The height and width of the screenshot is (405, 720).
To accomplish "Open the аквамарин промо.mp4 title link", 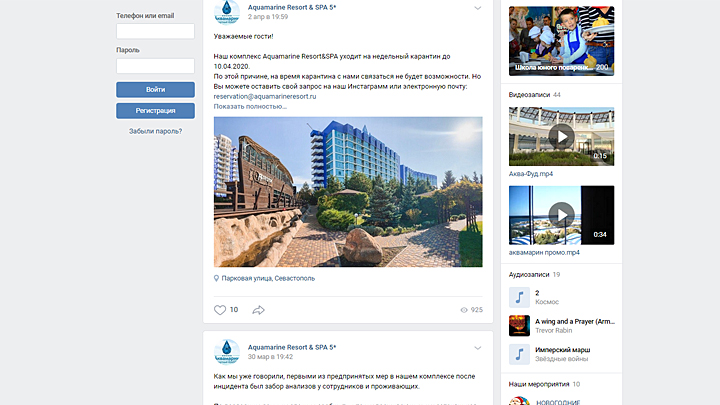I will (x=544, y=253).
